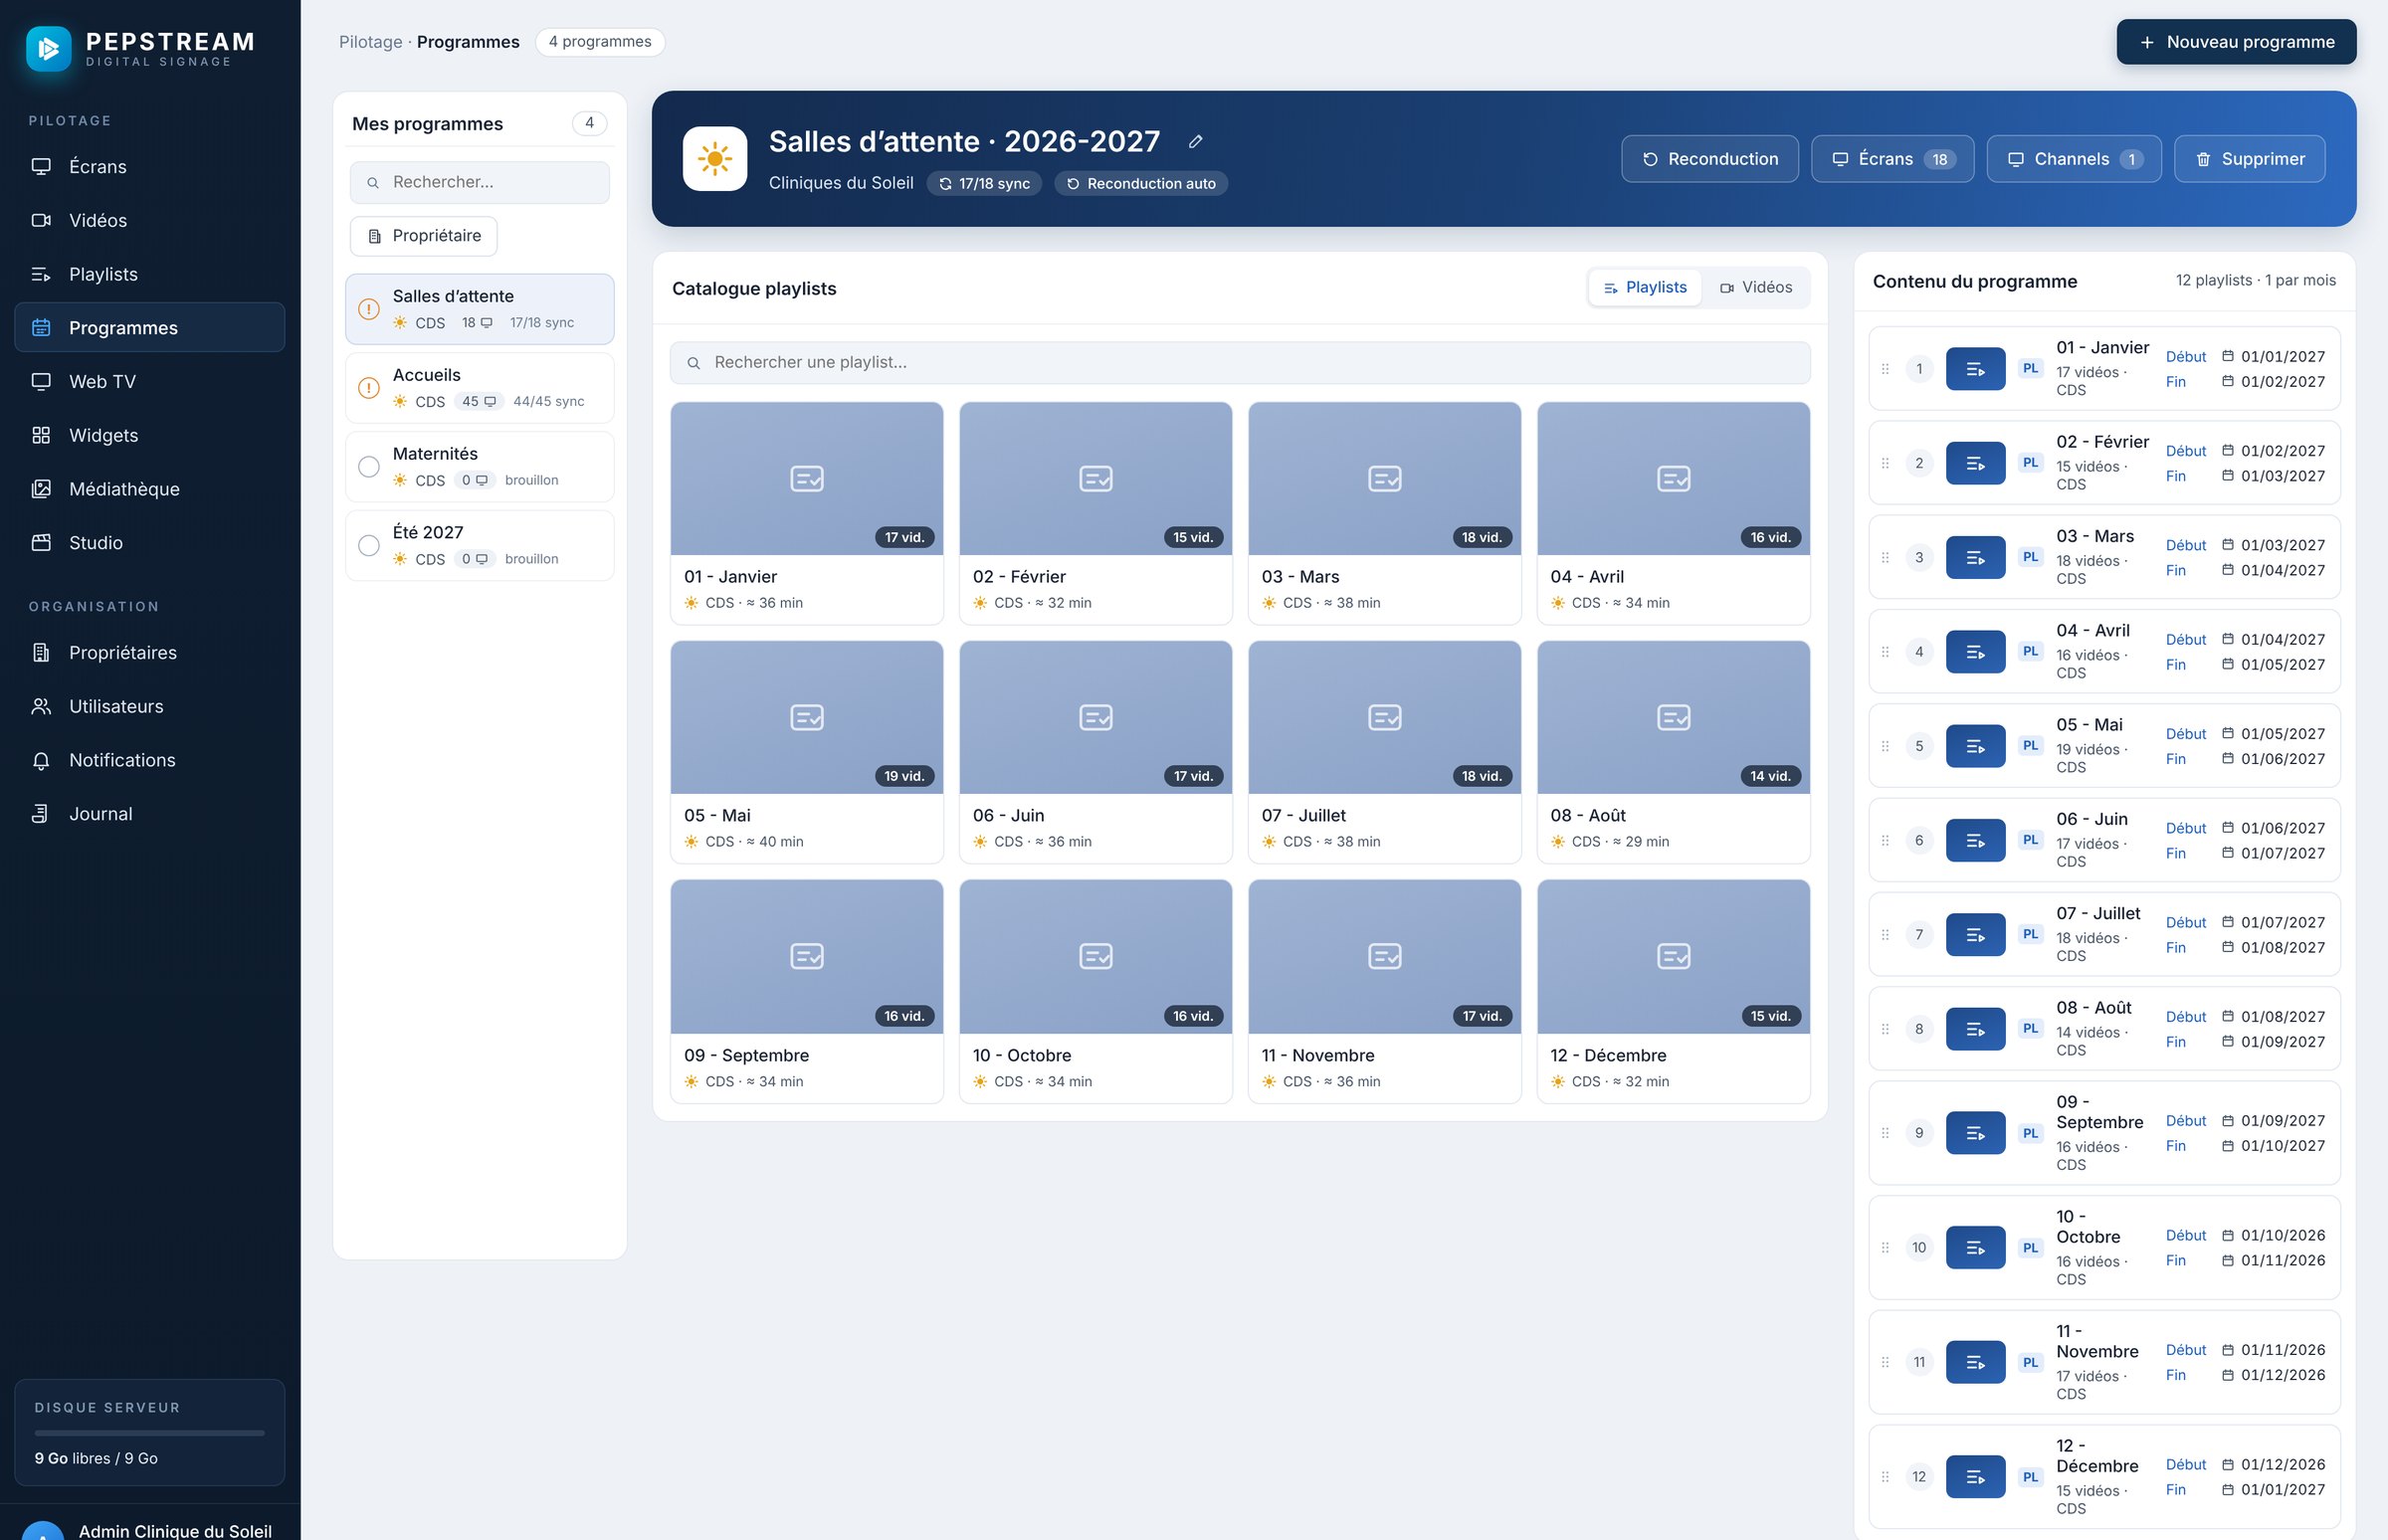The height and width of the screenshot is (1540, 2388).
Task: Navigate to Web TV
Action: pos(150,381)
